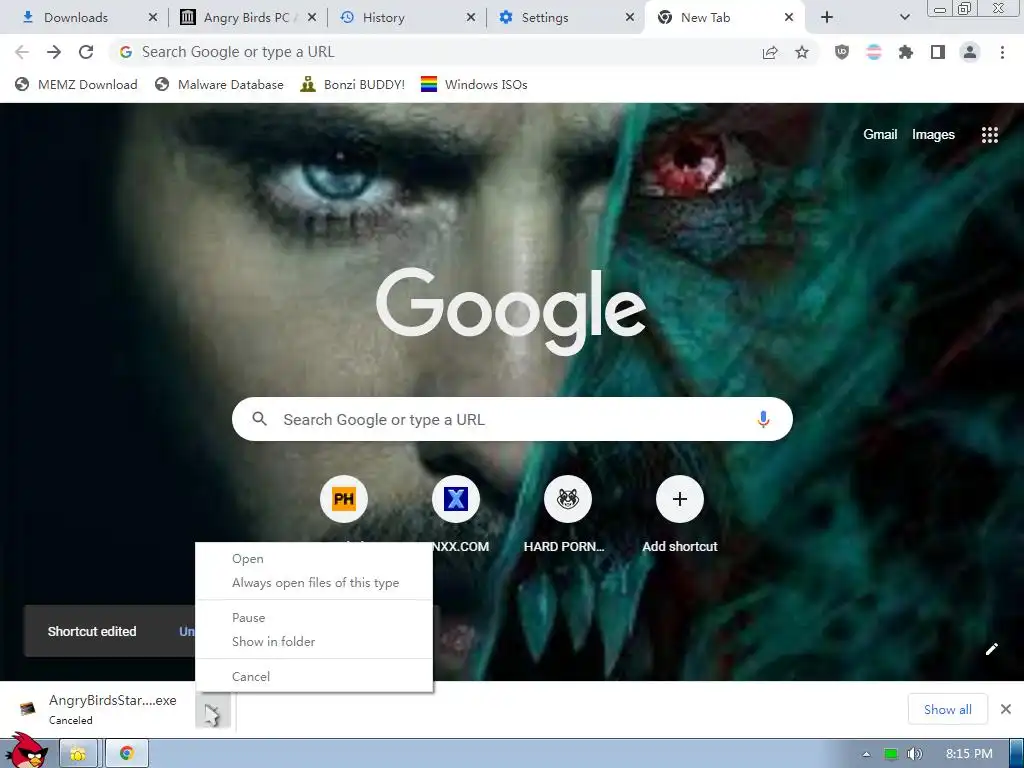The height and width of the screenshot is (768, 1024).
Task: Close the Settings tab
Action: click(x=630, y=18)
